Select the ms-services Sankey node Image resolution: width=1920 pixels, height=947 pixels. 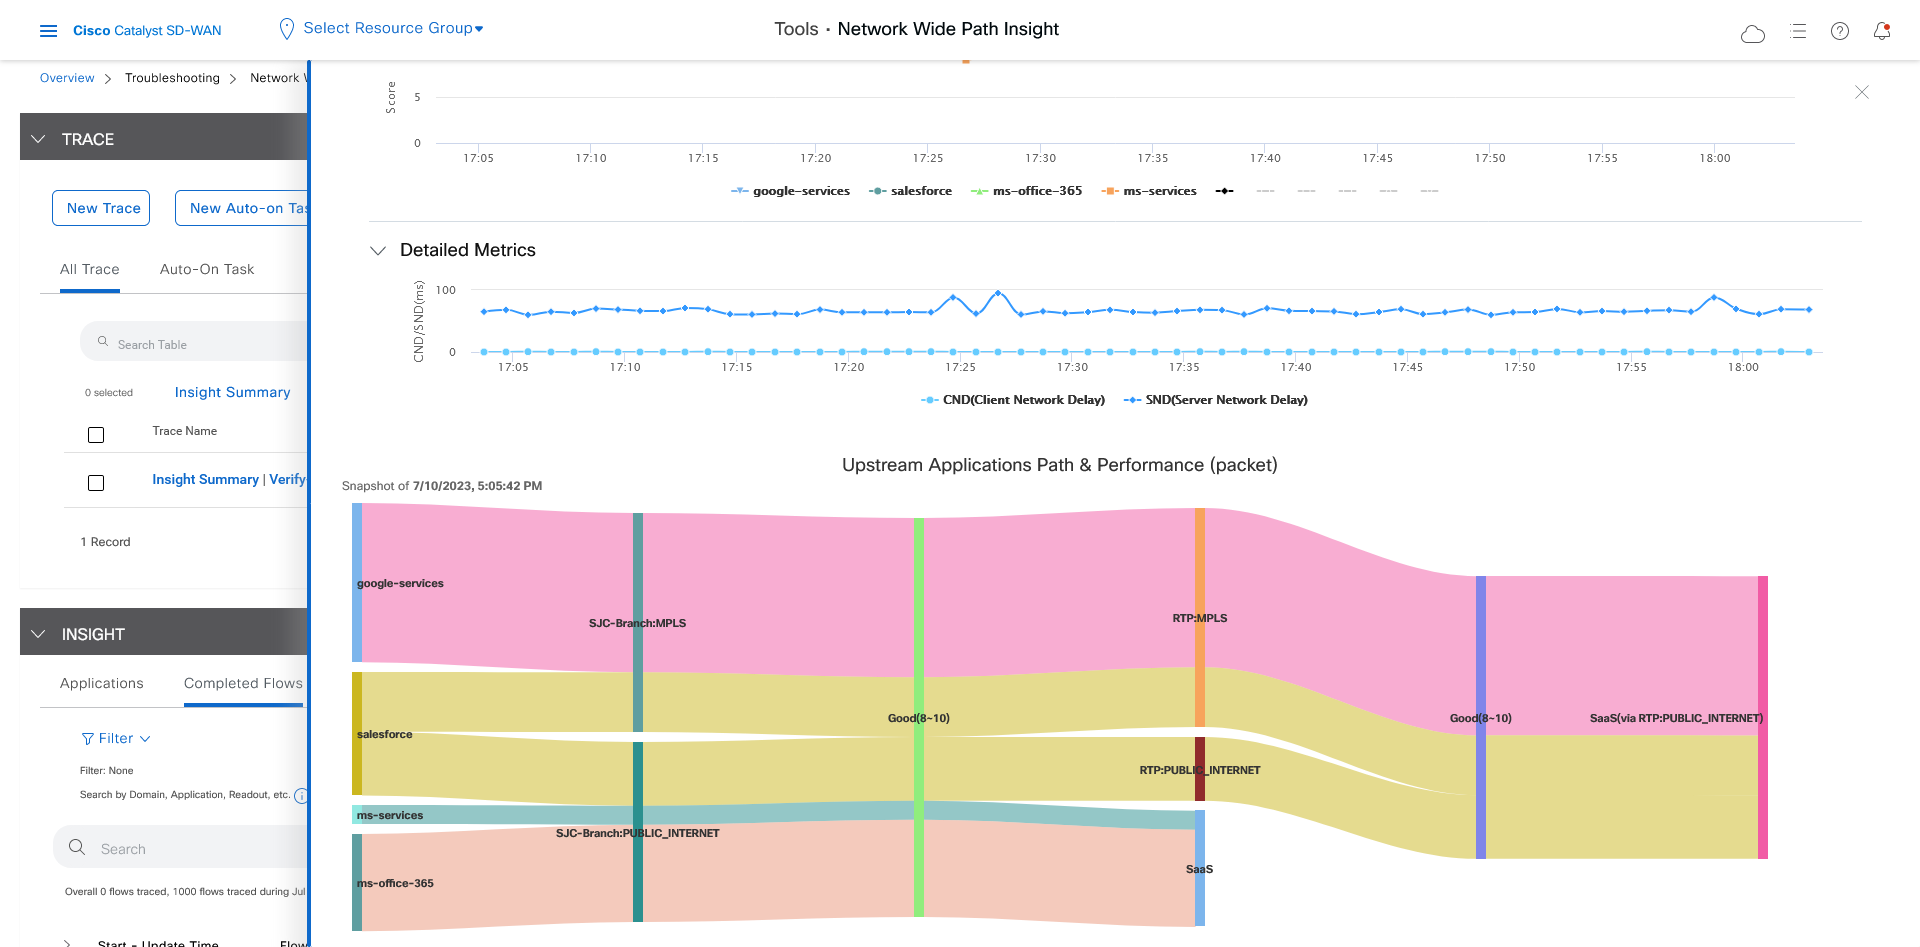point(357,814)
